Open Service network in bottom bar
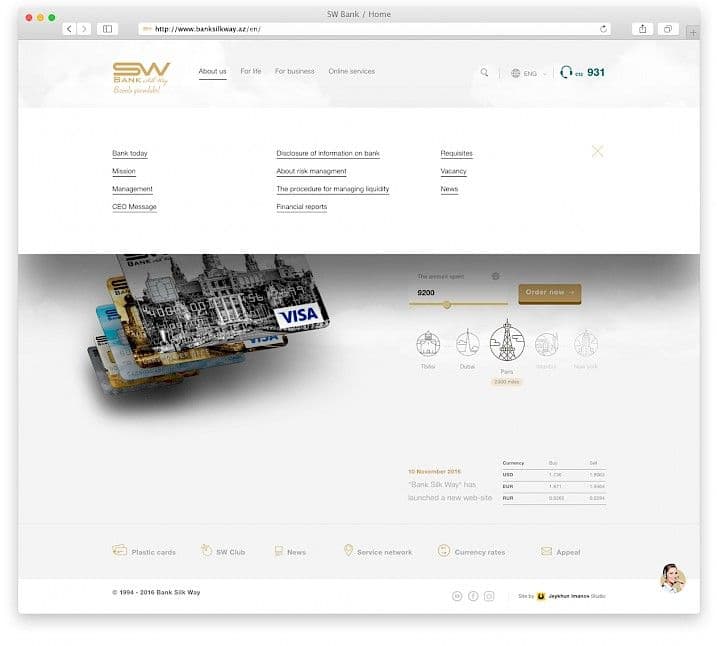 tap(378, 551)
